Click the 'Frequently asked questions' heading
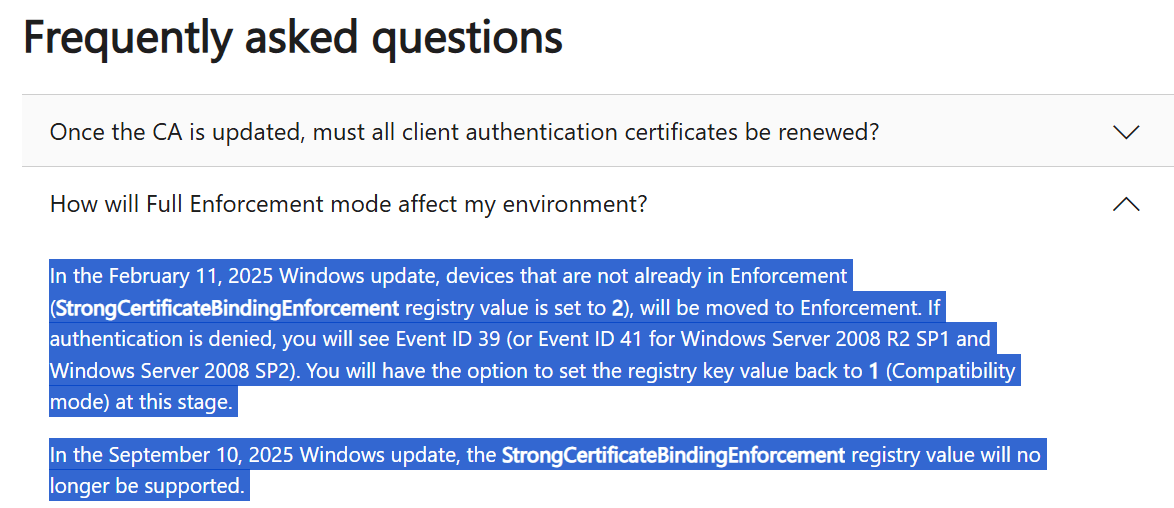This screenshot has height=508, width=1174. pos(292,37)
